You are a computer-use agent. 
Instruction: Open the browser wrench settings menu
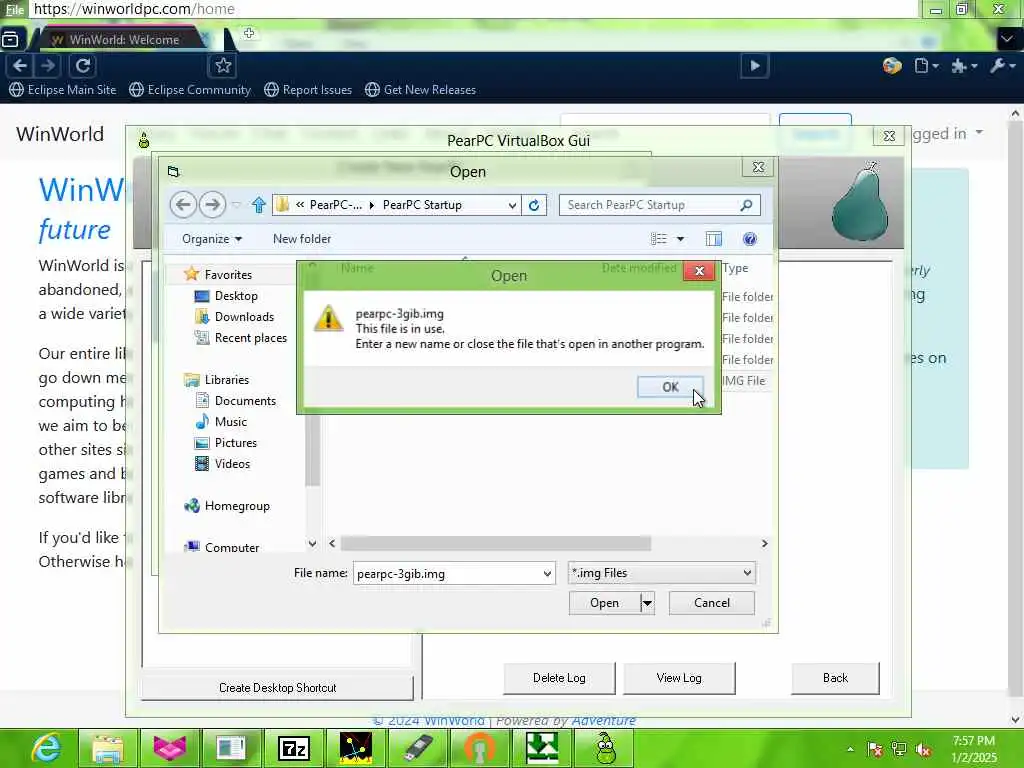pyautogui.click(x=1001, y=65)
